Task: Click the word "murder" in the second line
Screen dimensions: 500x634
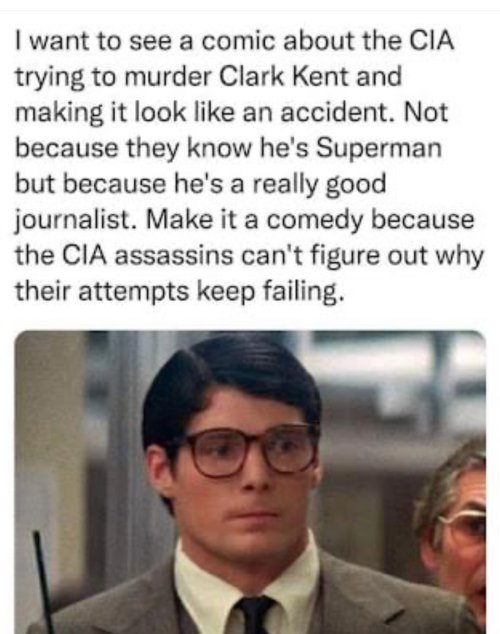Action: (x=167, y=76)
